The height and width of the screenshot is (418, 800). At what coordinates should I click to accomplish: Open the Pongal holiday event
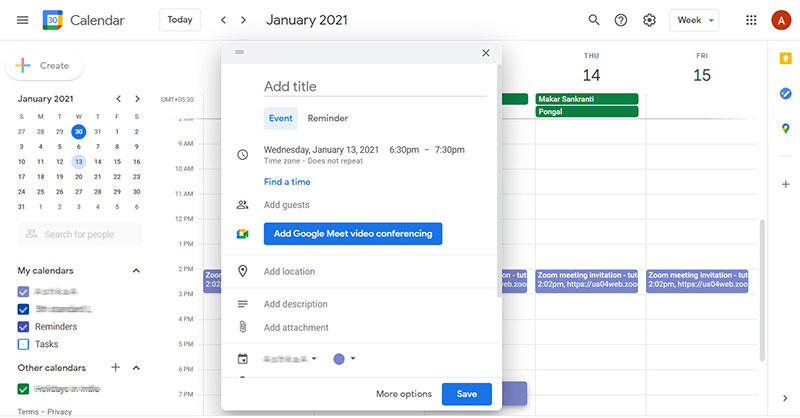tap(587, 111)
